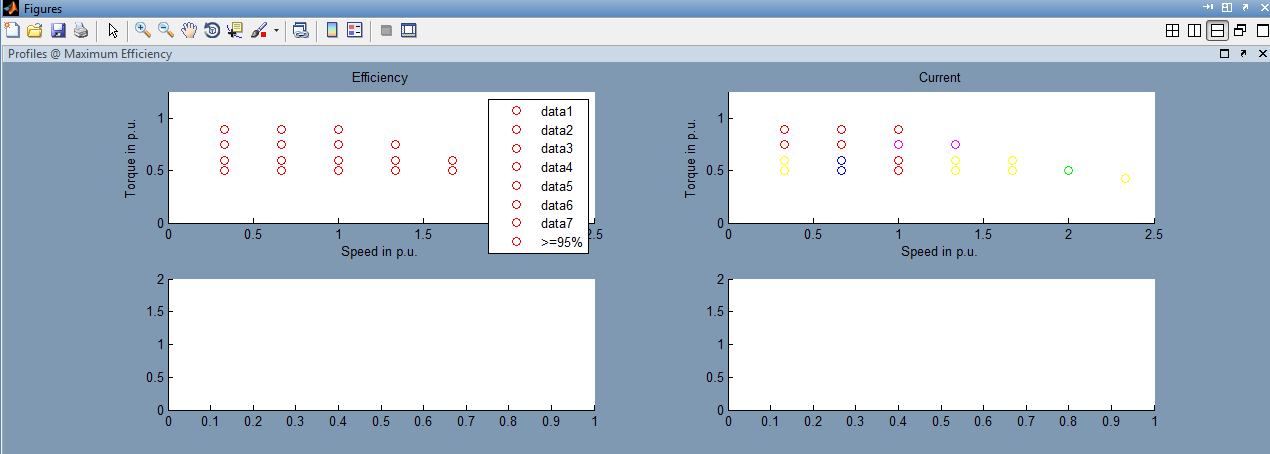
Task: Switch to the tiled grid layout
Action: 1173,31
